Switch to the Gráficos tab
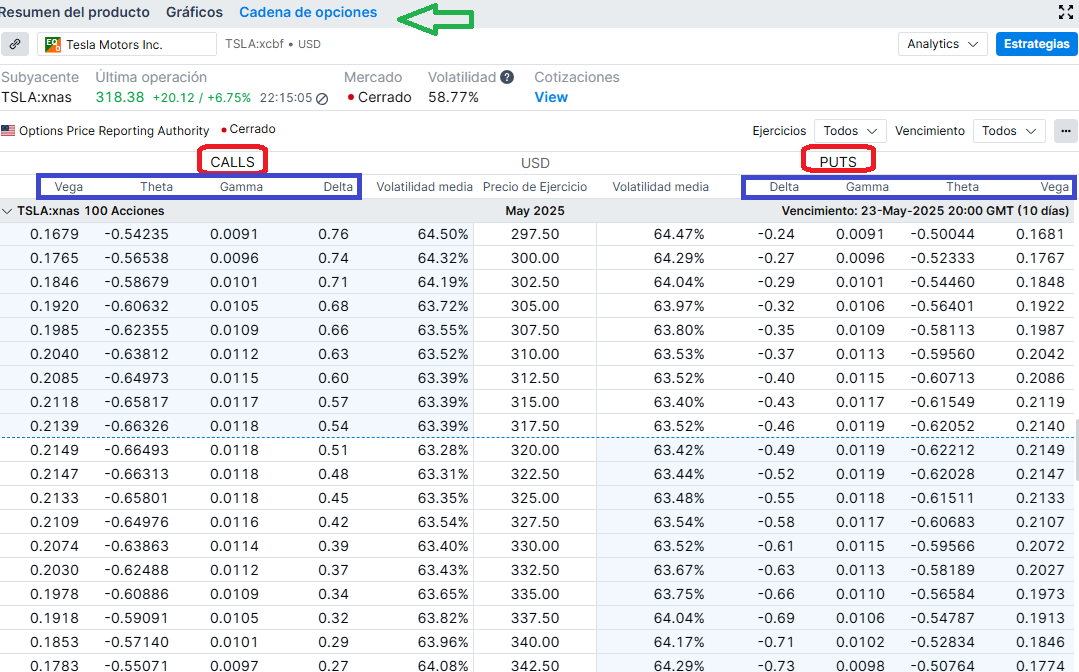The width and height of the screenshot is (1079, 672). (x=195, y=12)
